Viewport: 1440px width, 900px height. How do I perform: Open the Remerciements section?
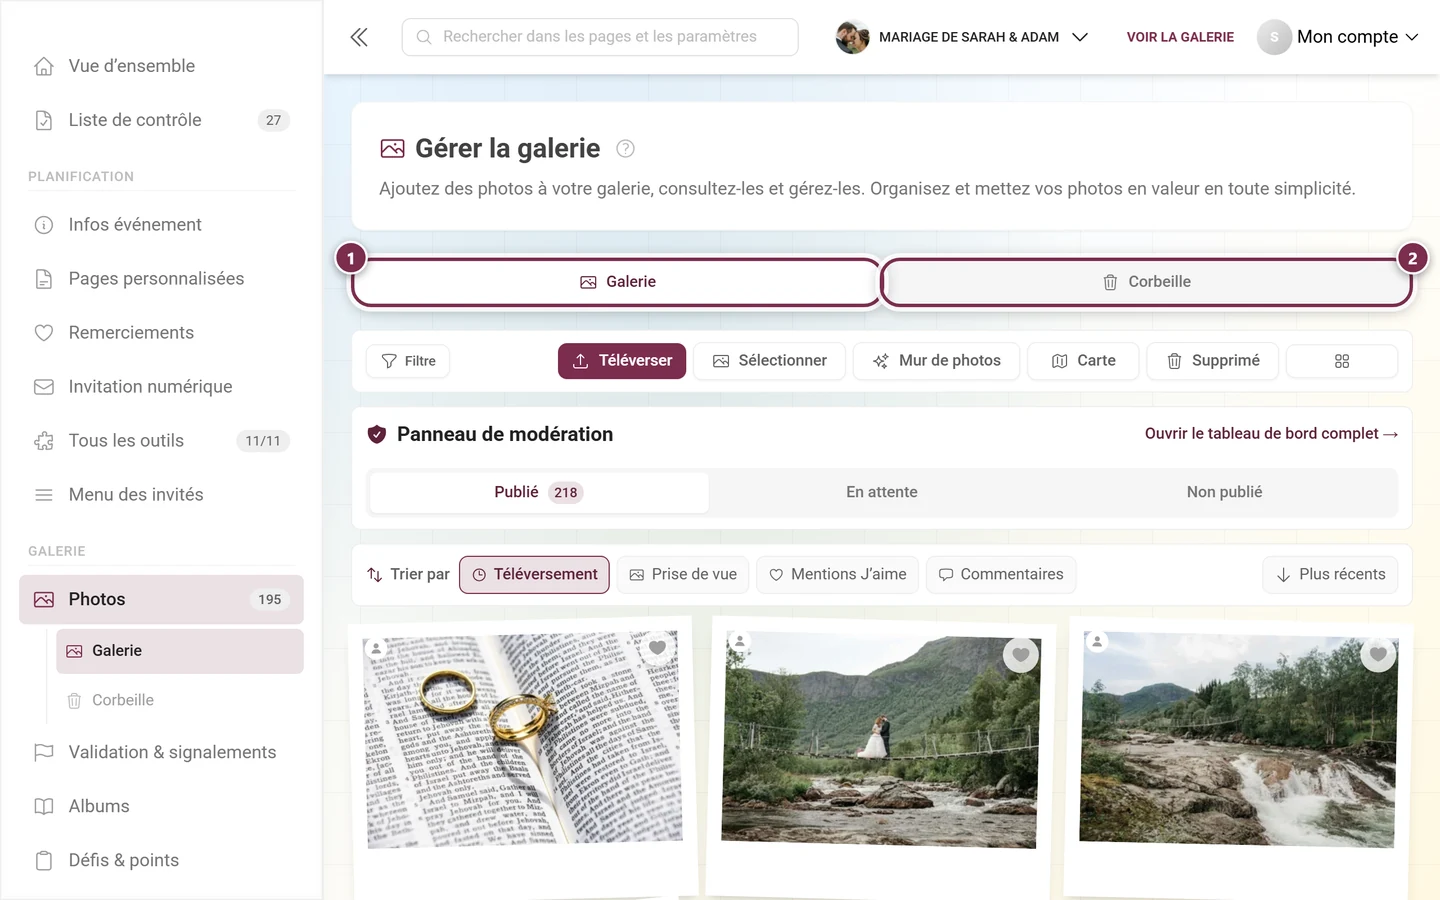click(161, 333)
